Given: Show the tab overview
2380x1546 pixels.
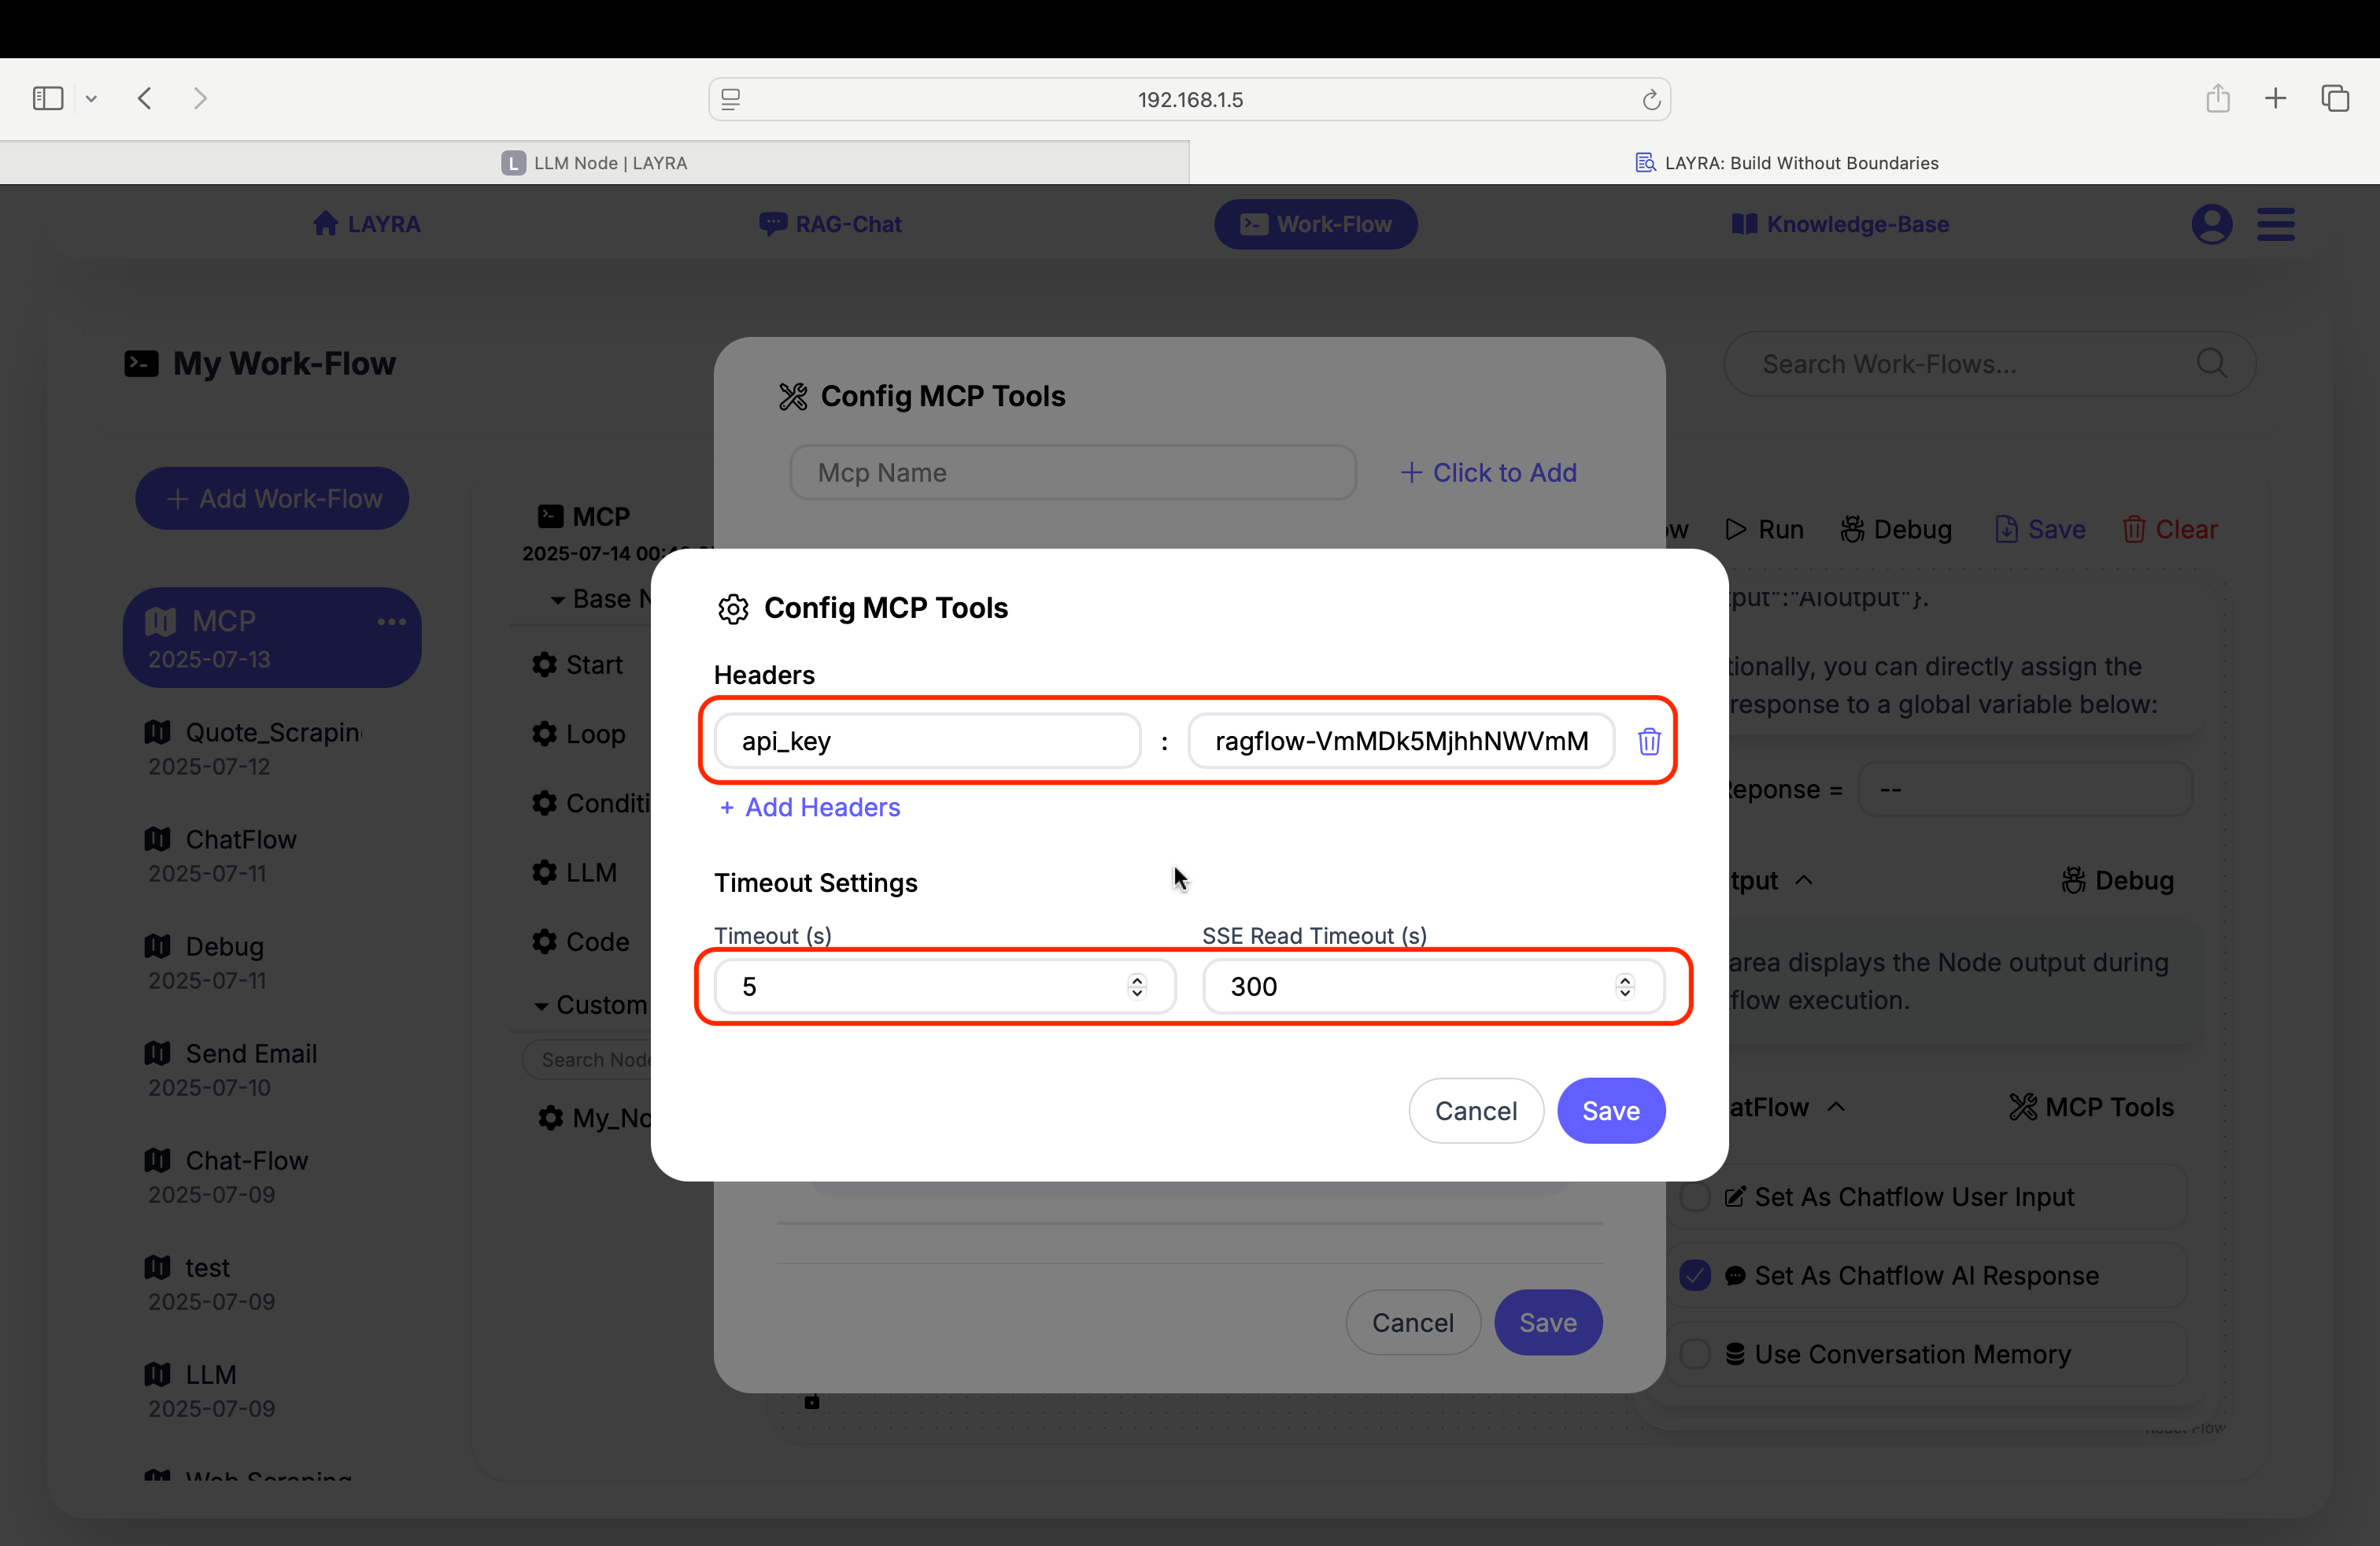Looking at the screenshot, I should (2336, 98).
